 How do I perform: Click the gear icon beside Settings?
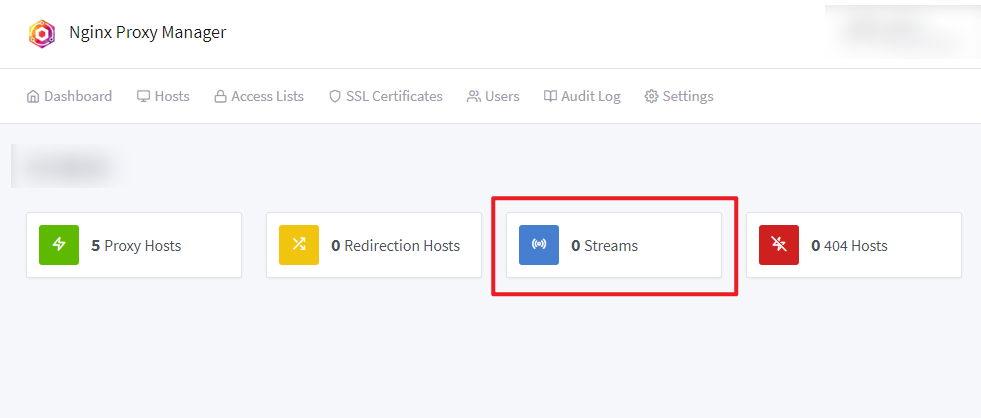click(651, 97)
